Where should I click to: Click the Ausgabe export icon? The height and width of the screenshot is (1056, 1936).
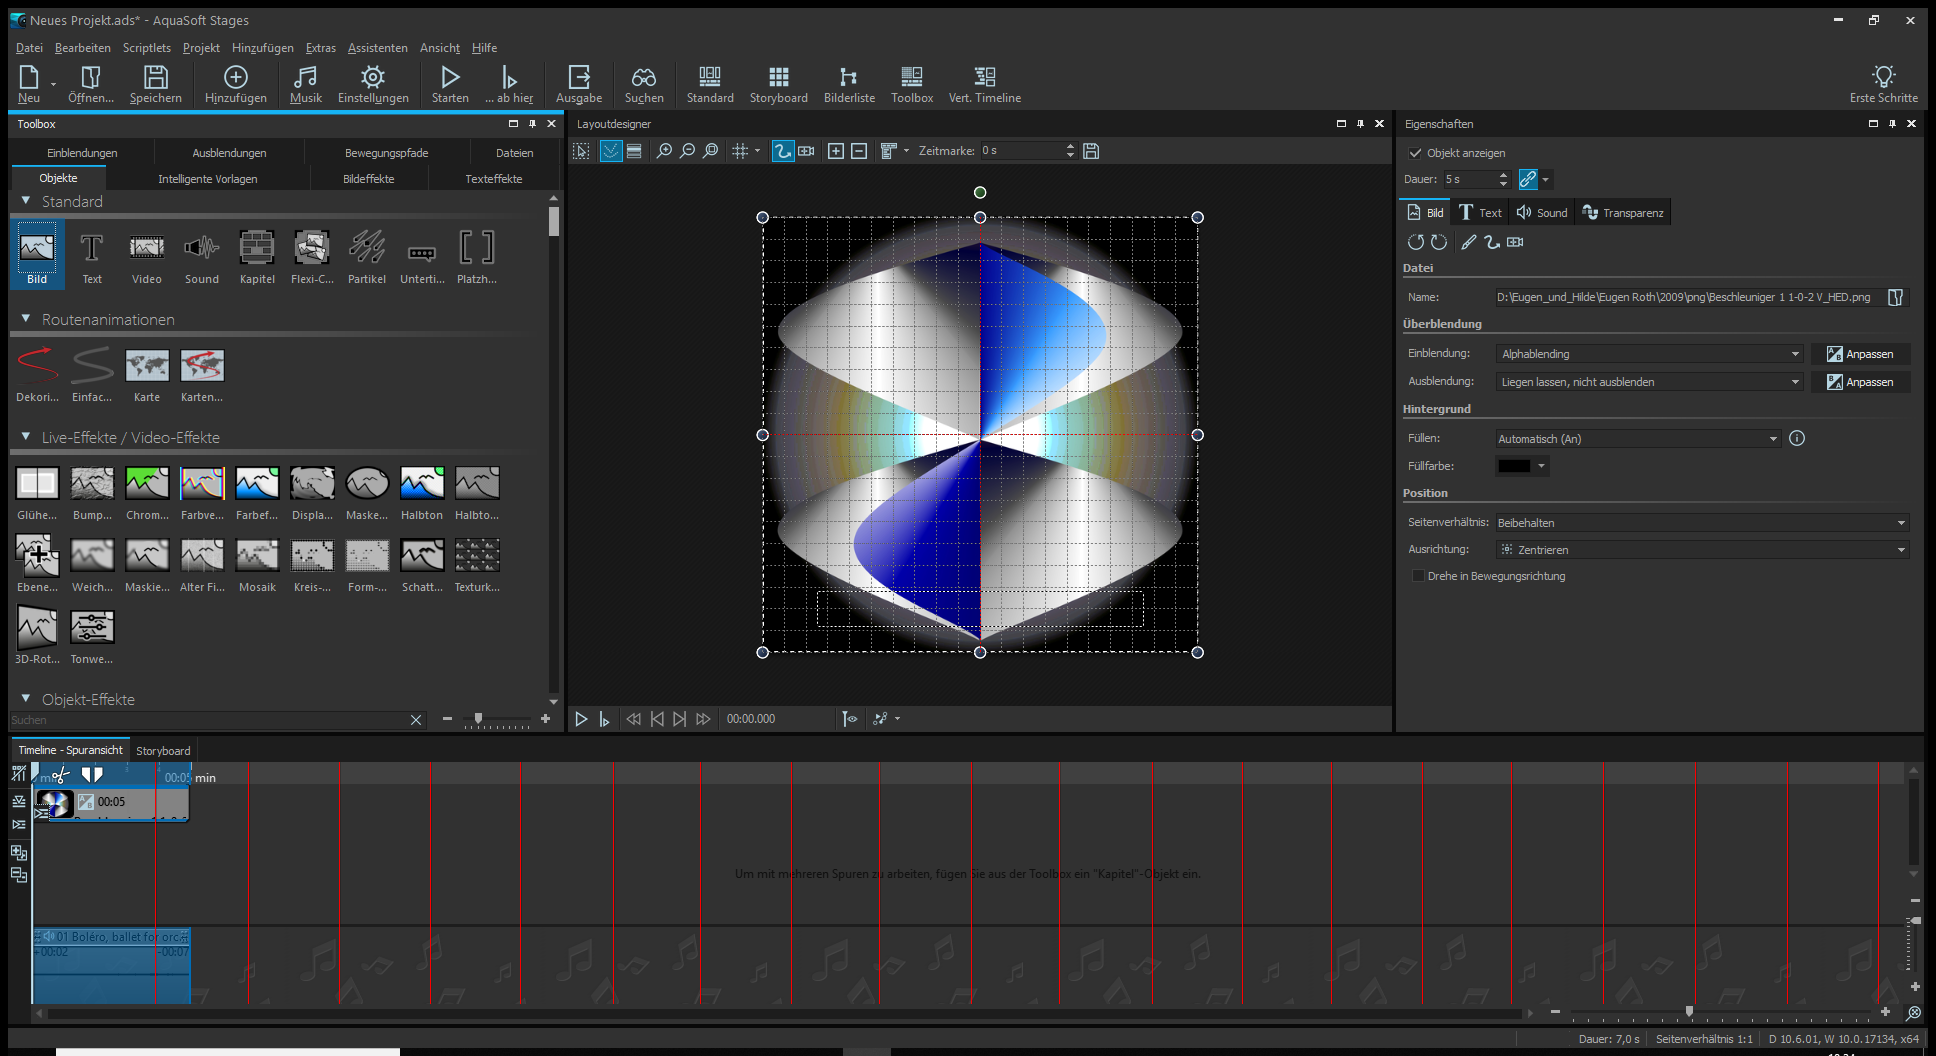point(579,84)
